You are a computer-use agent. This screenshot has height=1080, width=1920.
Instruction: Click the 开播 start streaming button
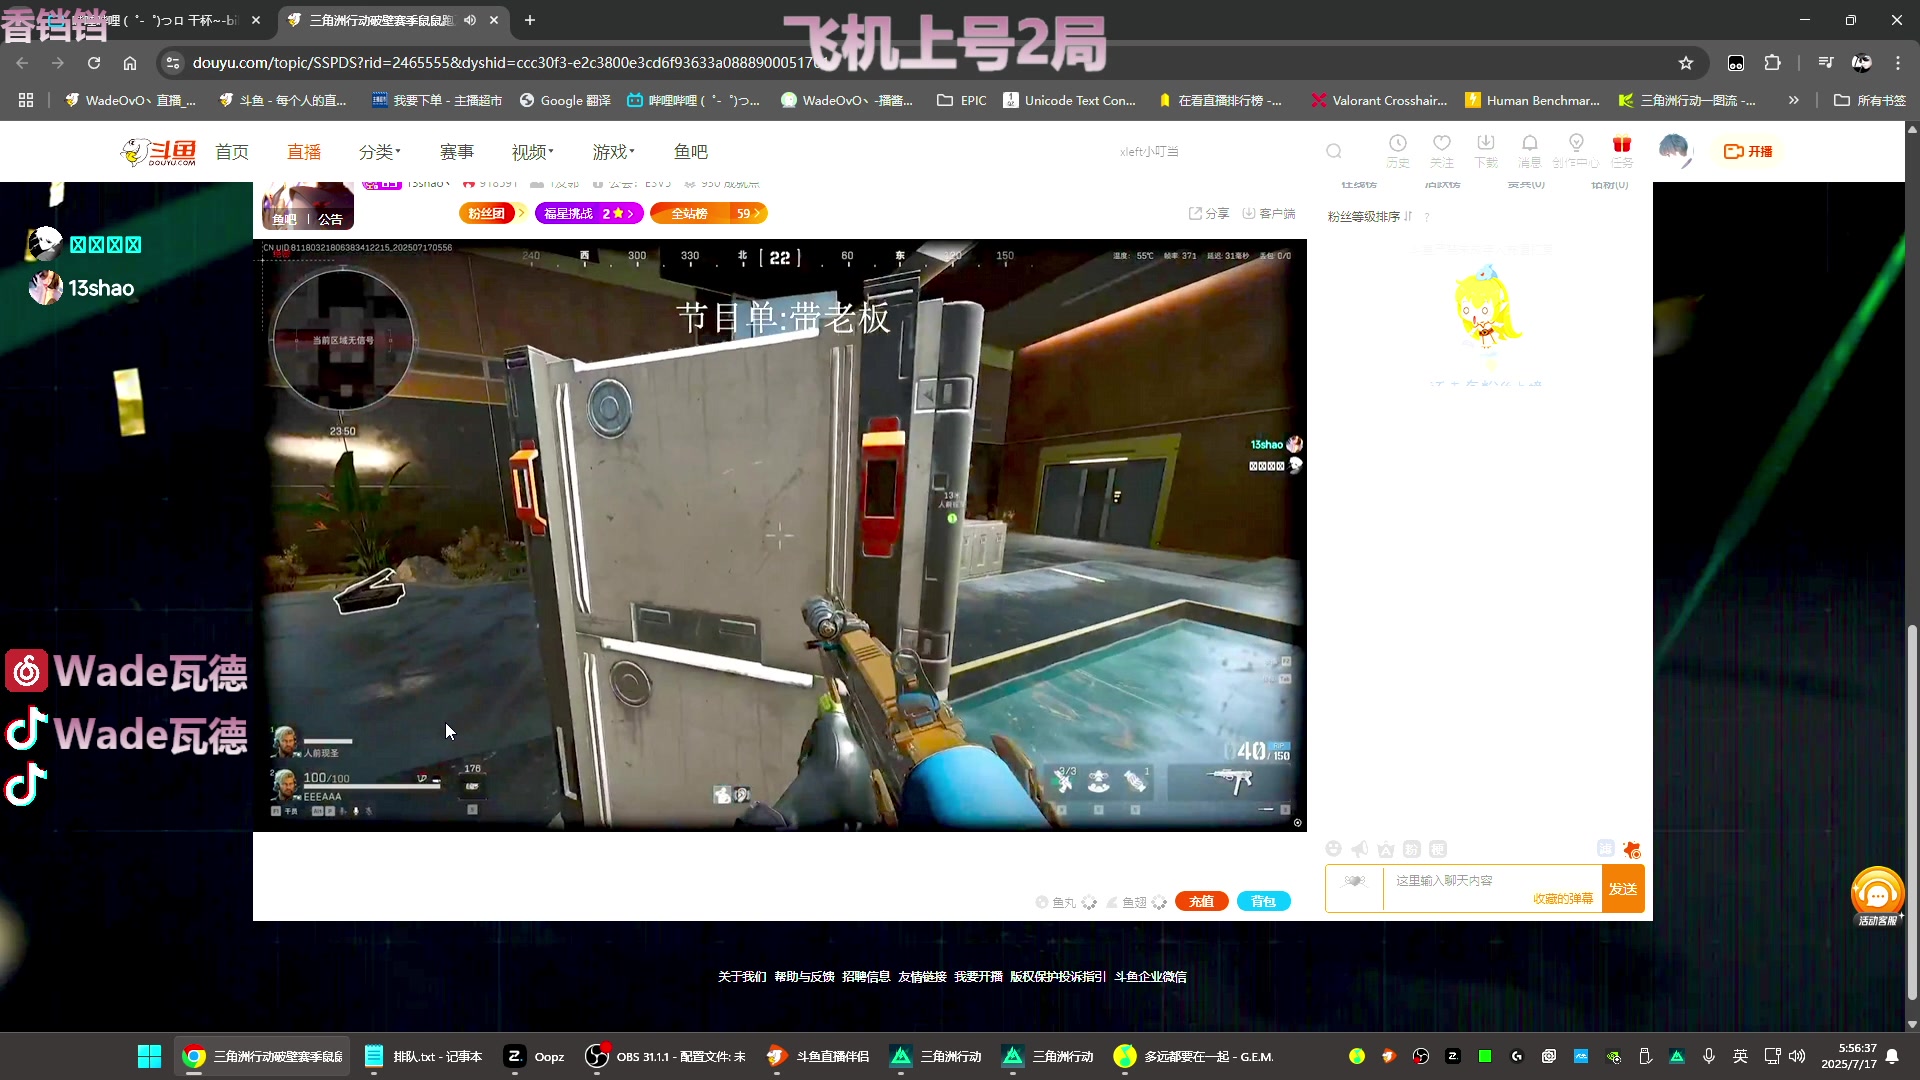(x=1749, y=151)
